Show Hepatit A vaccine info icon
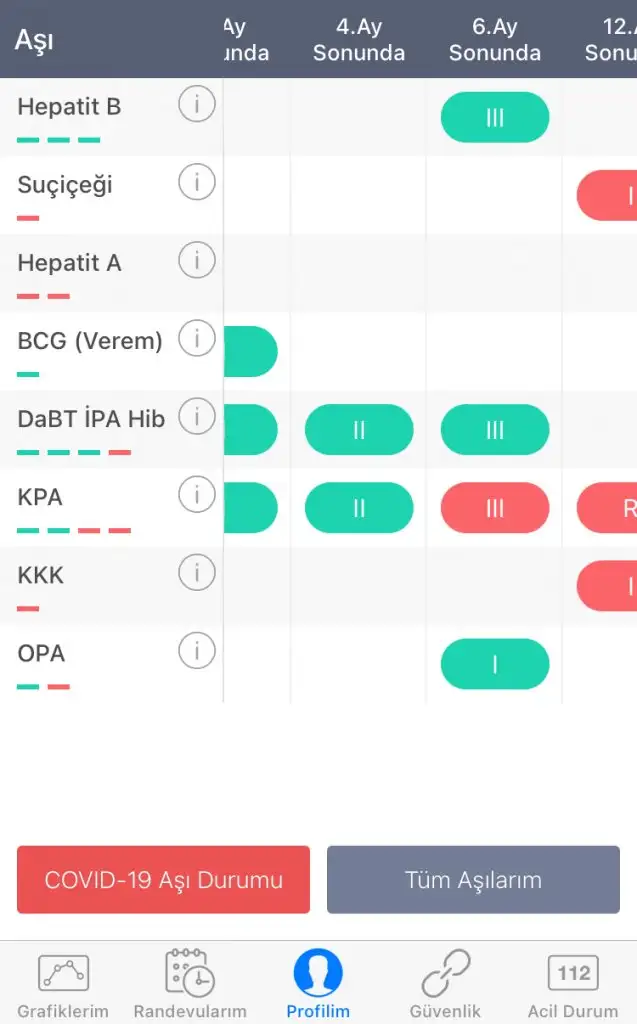This screenshot has height=1024, width=637. 197,261
